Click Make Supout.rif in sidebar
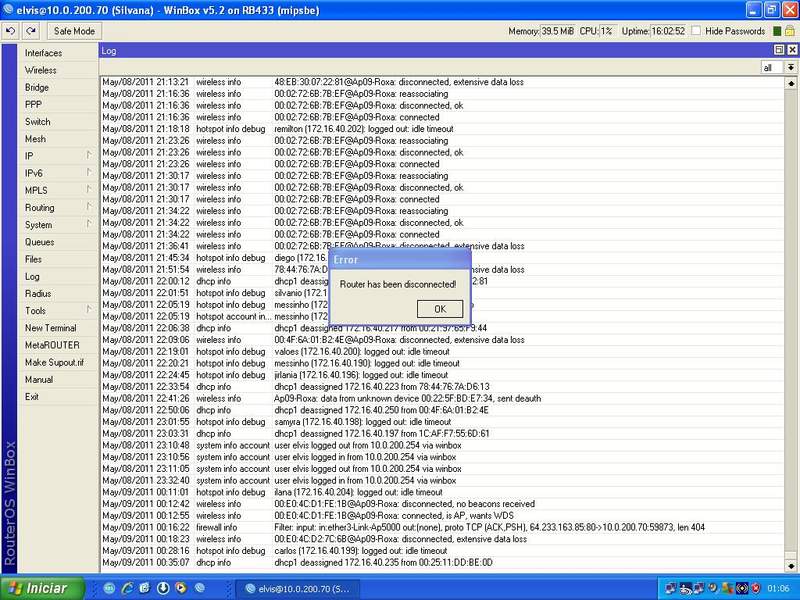 tap(57, 362)
